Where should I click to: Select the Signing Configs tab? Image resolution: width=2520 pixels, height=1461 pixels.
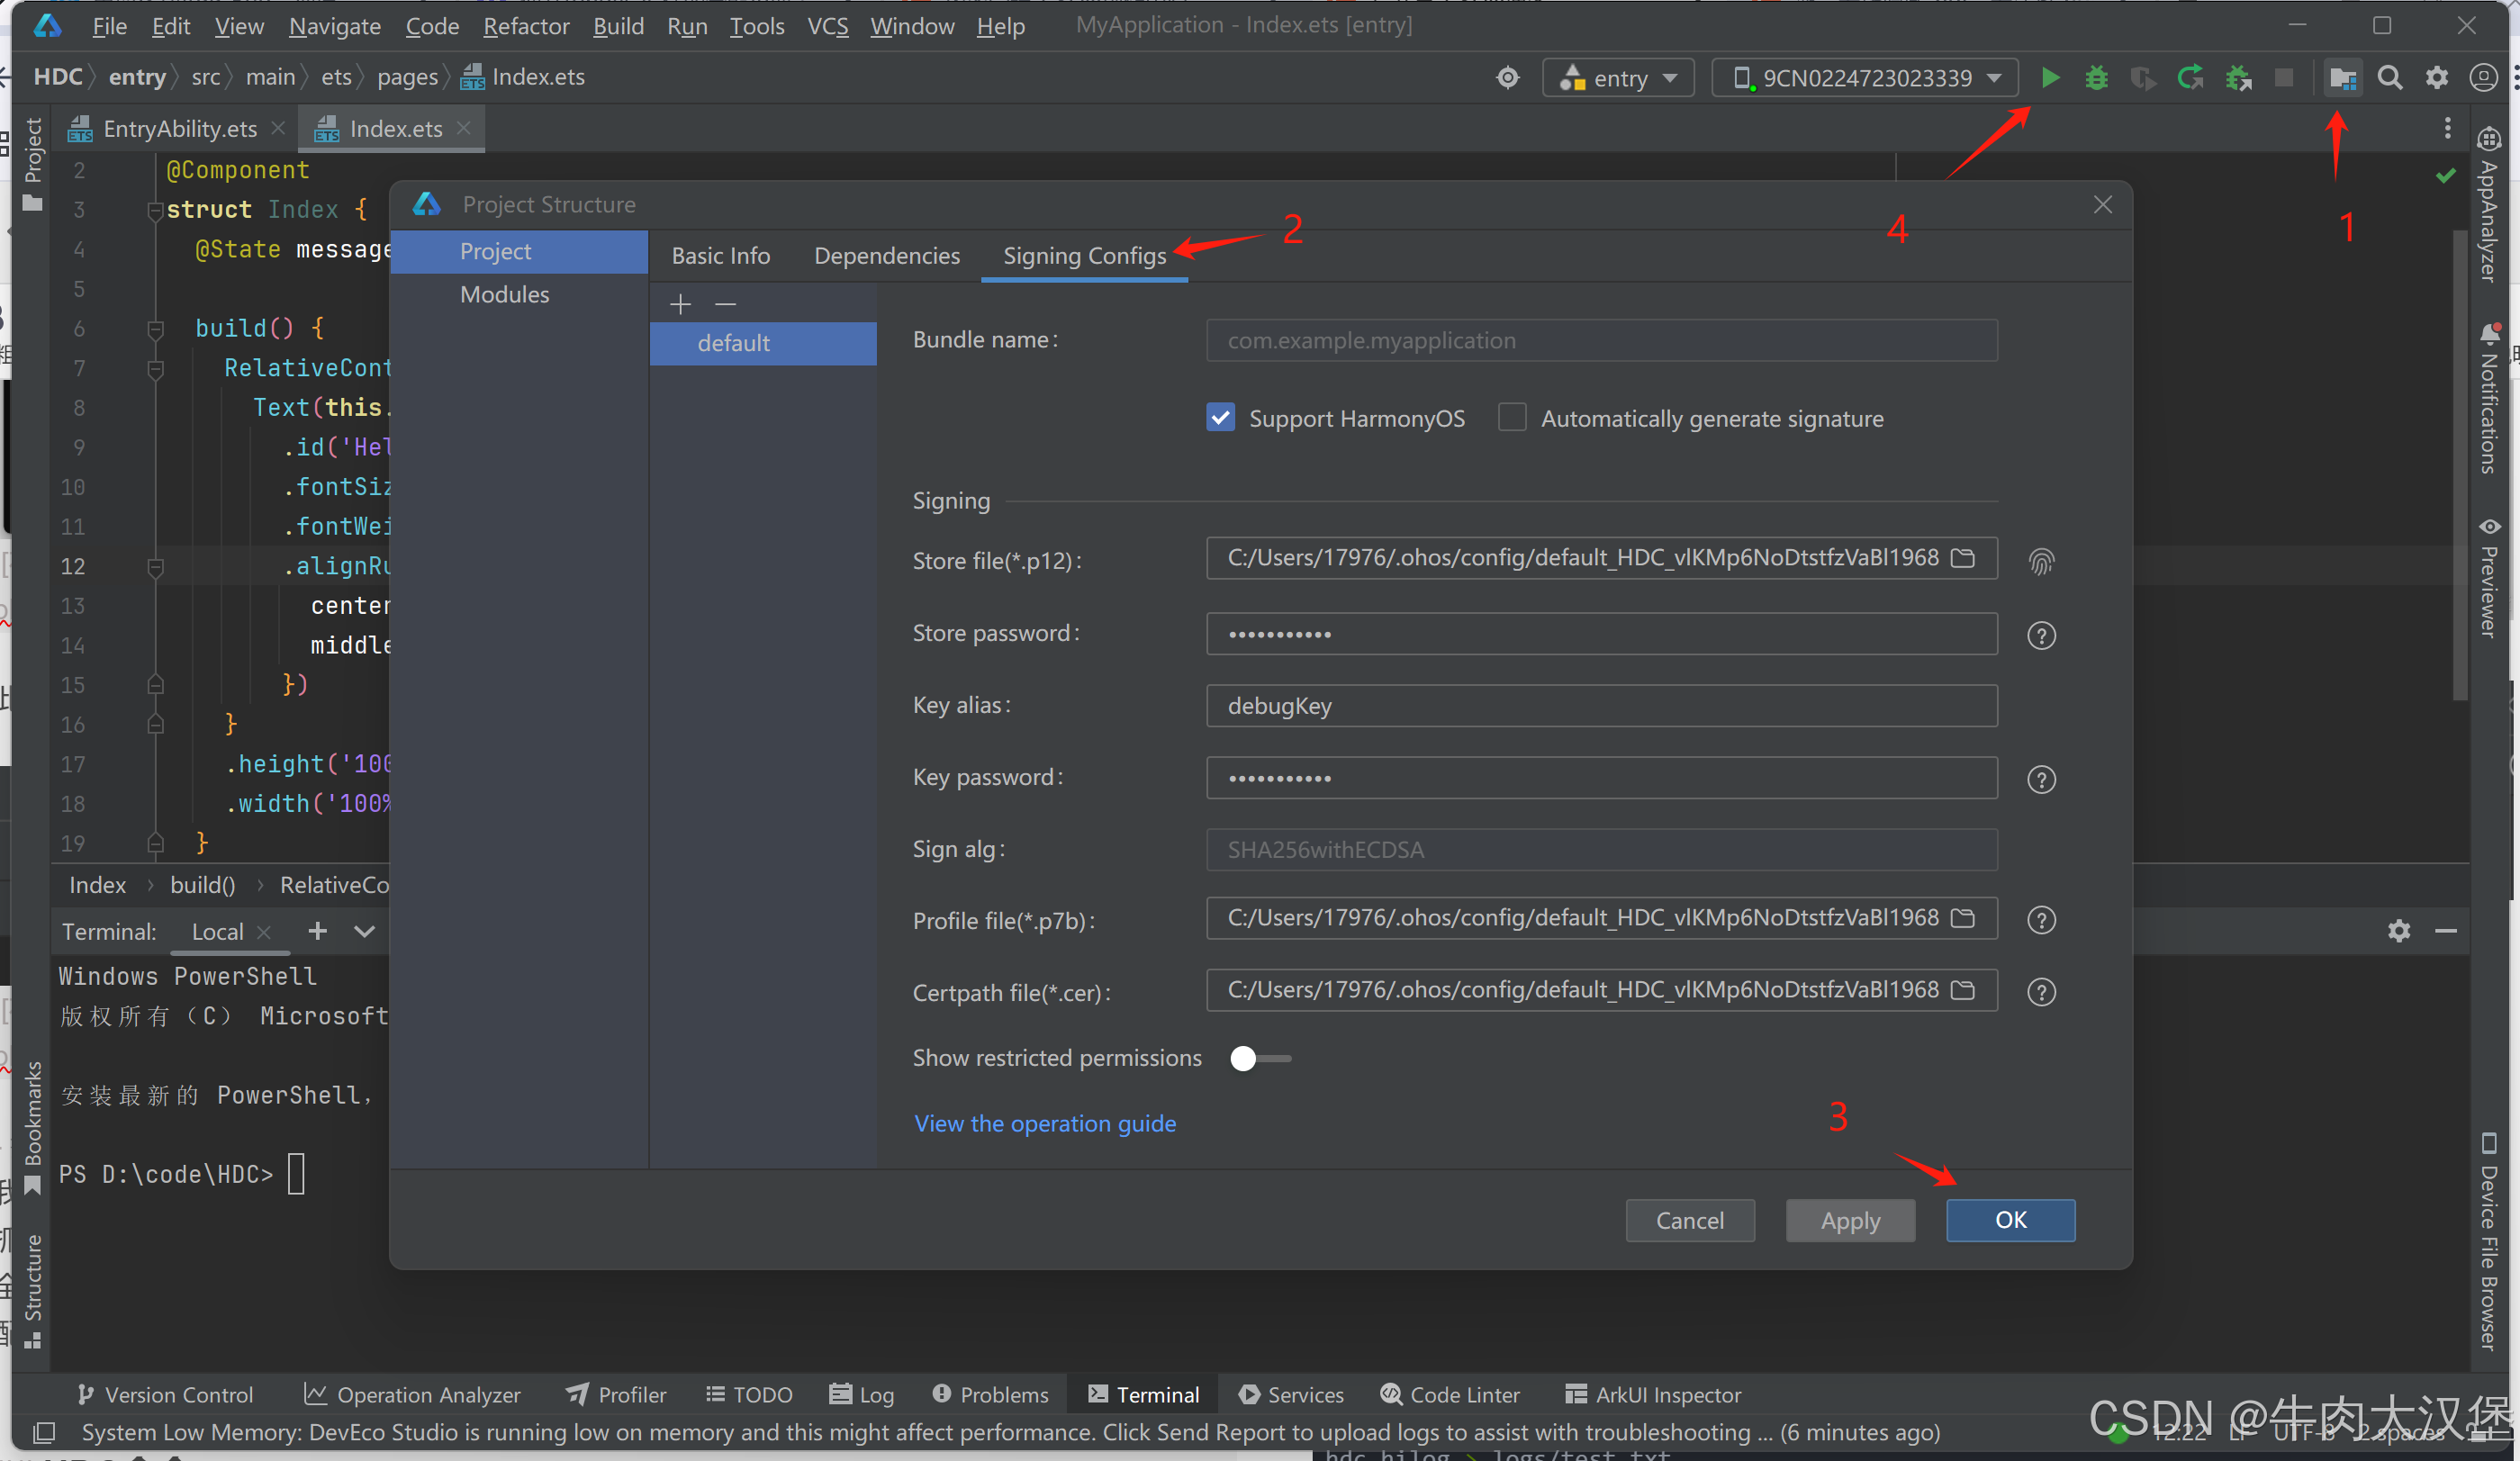[x=1084, y=256]
